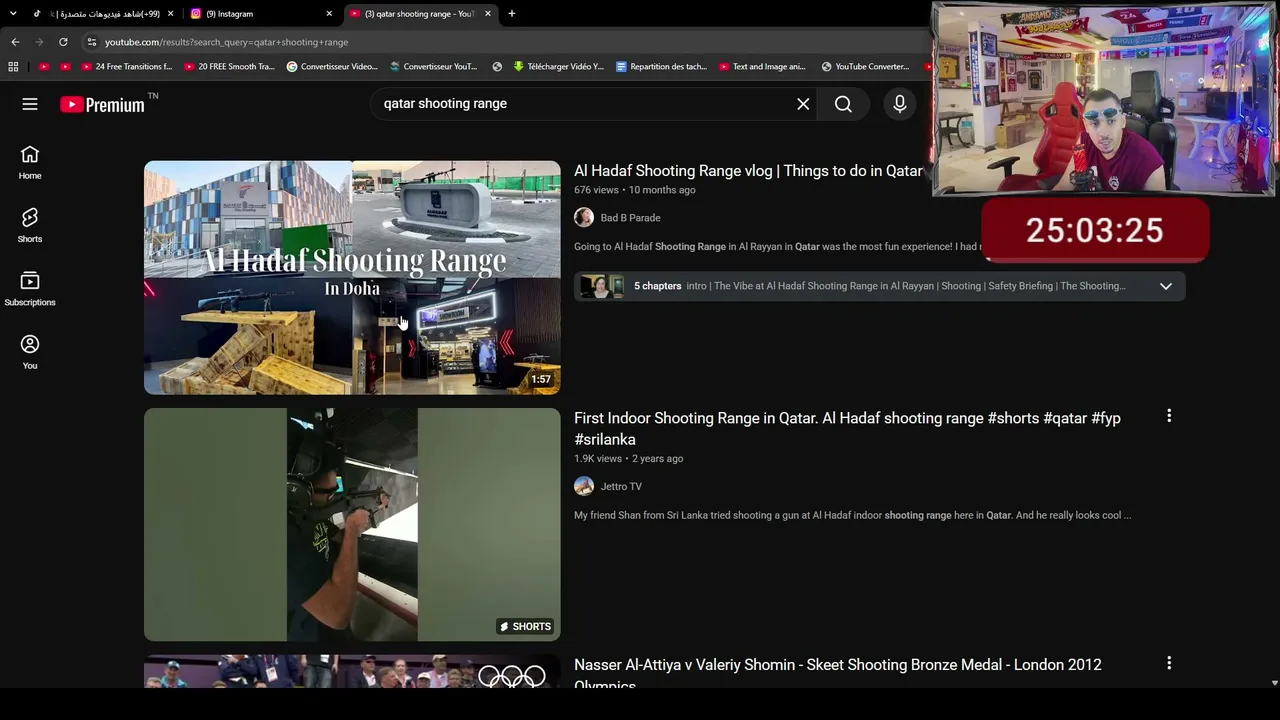Open more actions for First Indoor Shooting Range video
Image resolution: width=1280 pixels, height=720 pixels.
point(1169,416)
